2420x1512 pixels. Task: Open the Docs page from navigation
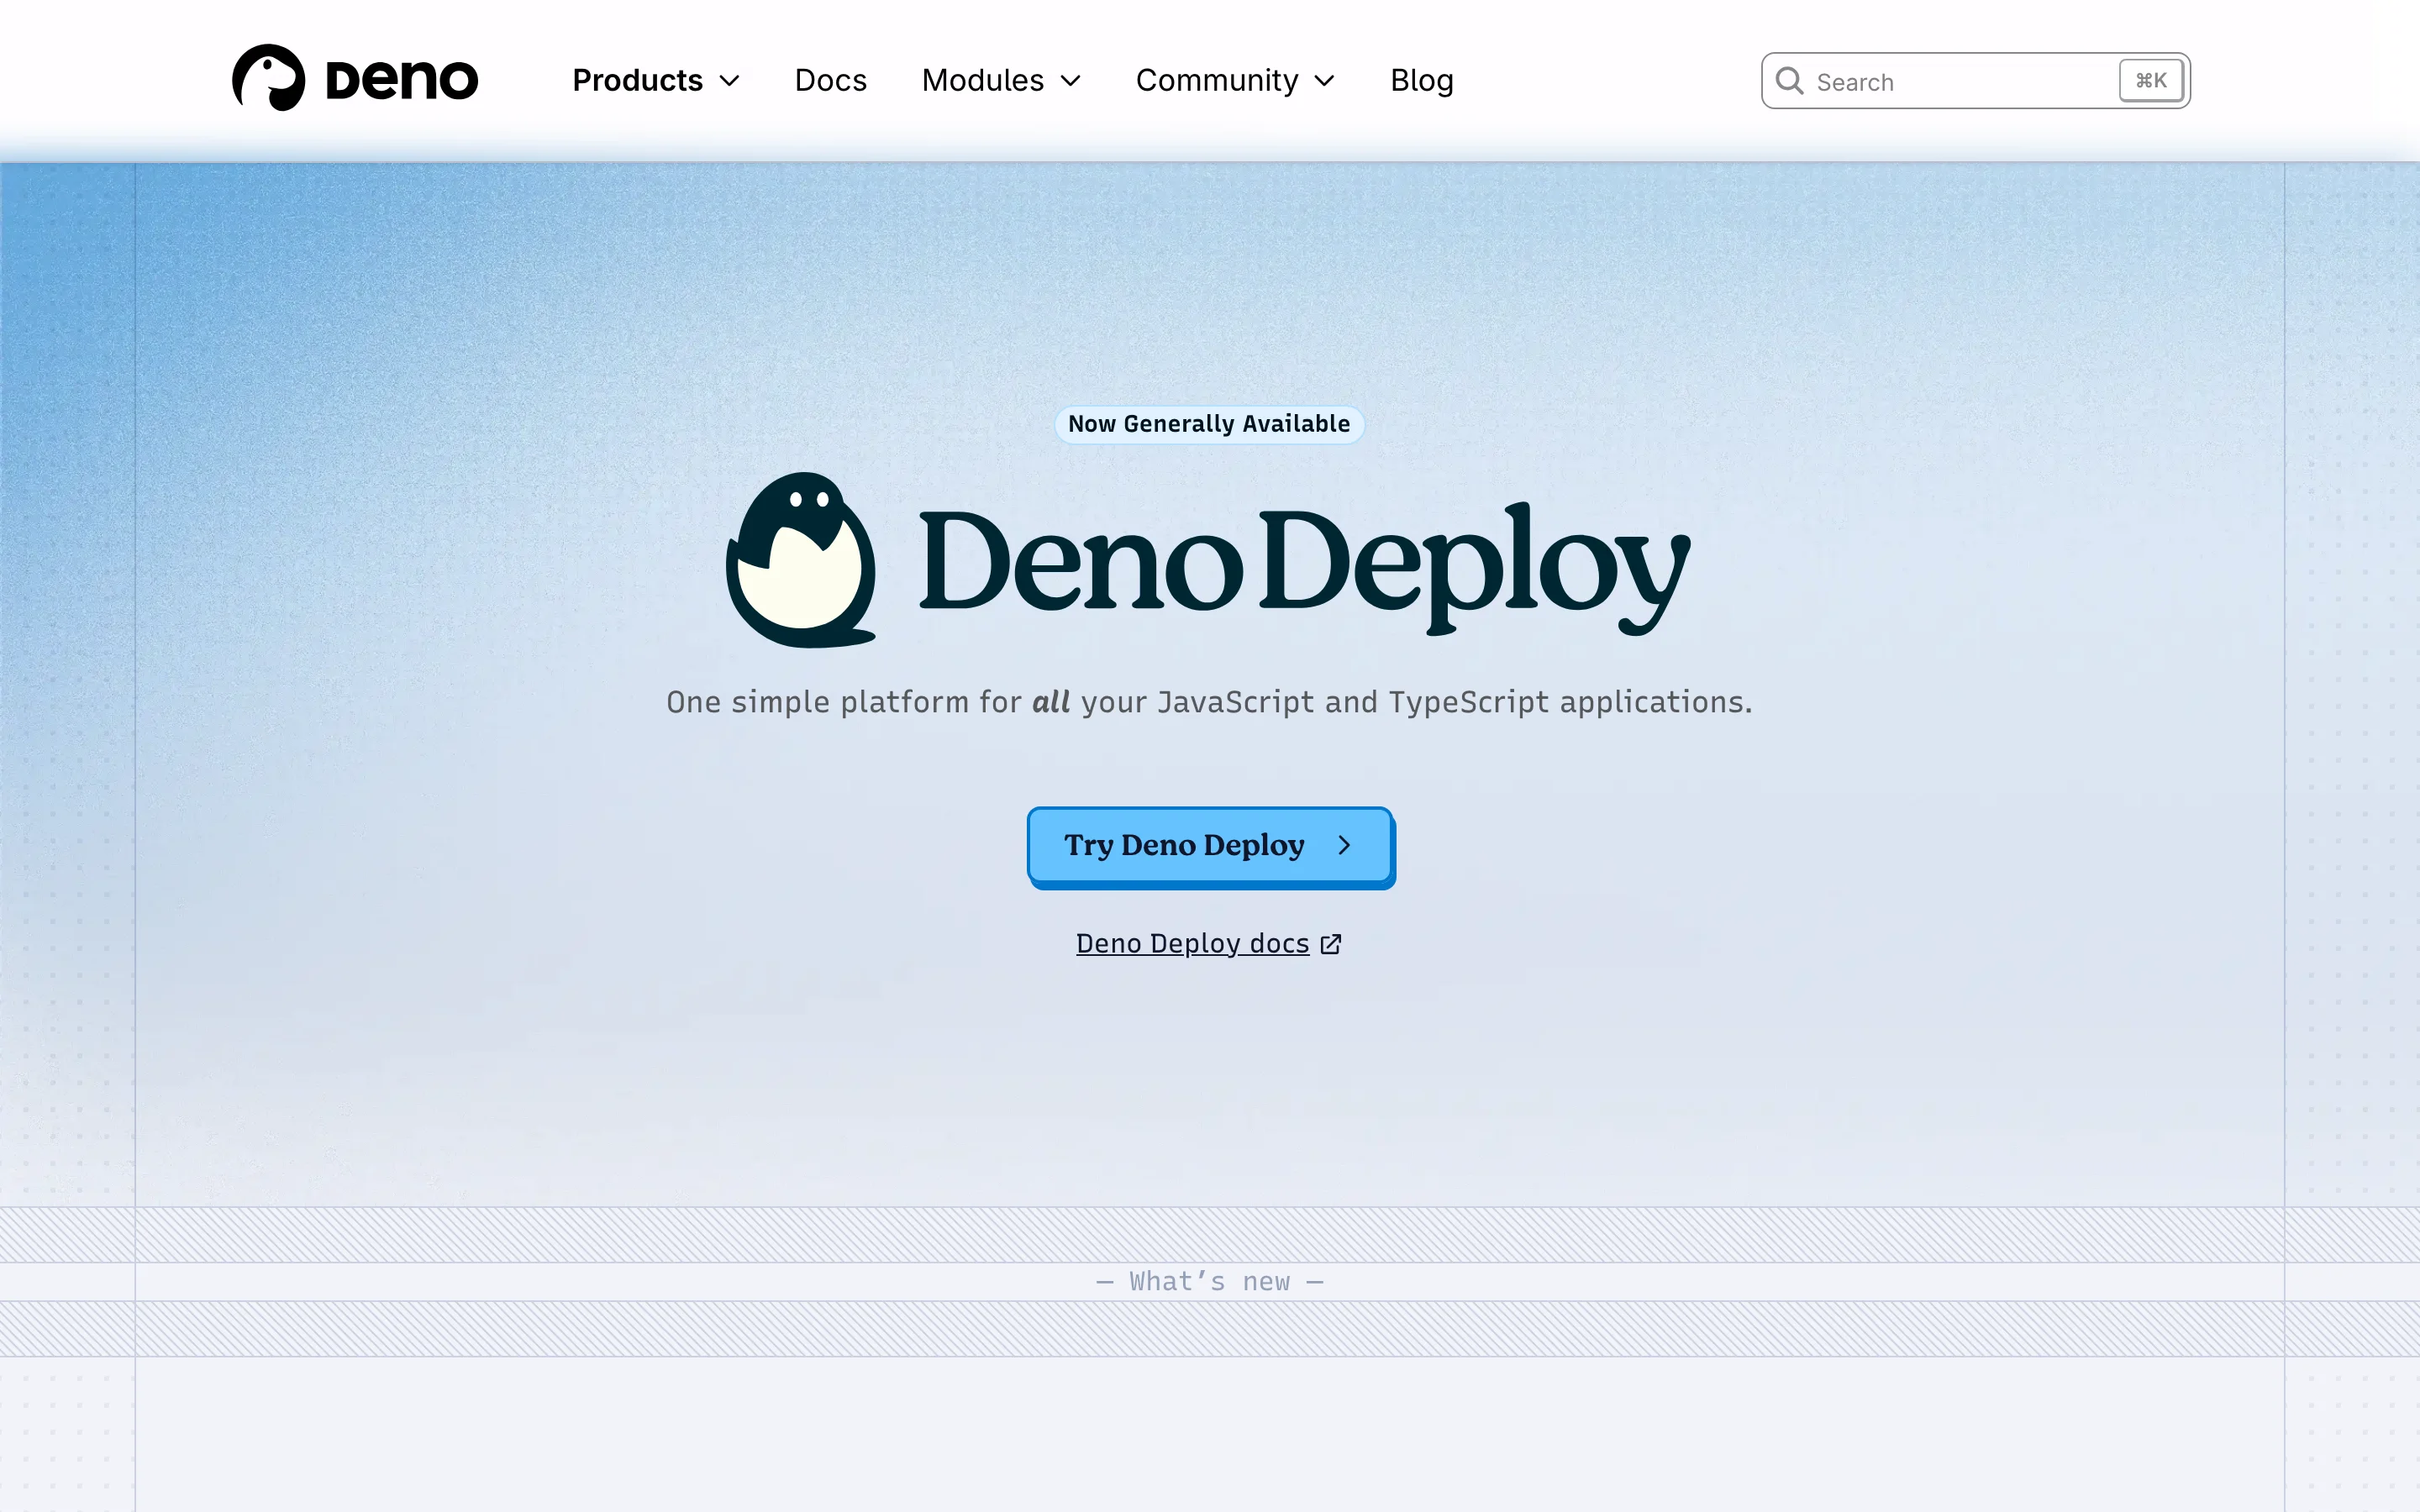(830, 80)
